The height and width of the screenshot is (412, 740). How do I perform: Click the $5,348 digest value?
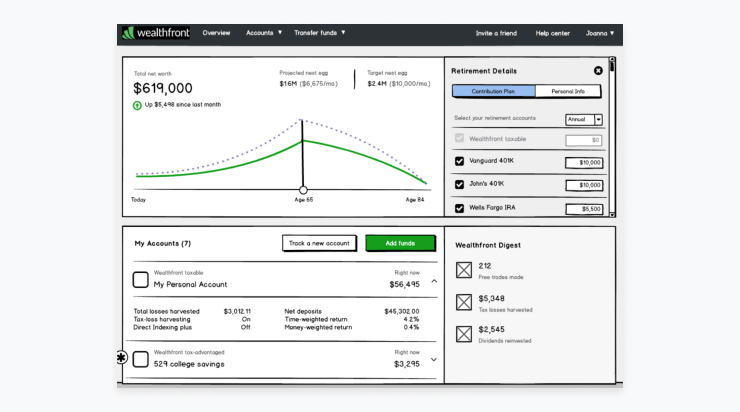pyautogui.click(x=491, y=299)
